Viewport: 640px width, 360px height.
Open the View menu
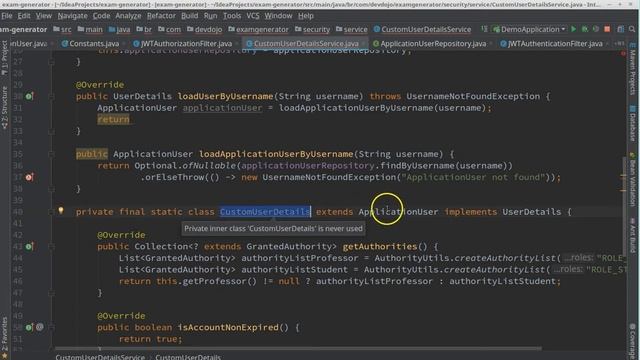tap(44, 16)
